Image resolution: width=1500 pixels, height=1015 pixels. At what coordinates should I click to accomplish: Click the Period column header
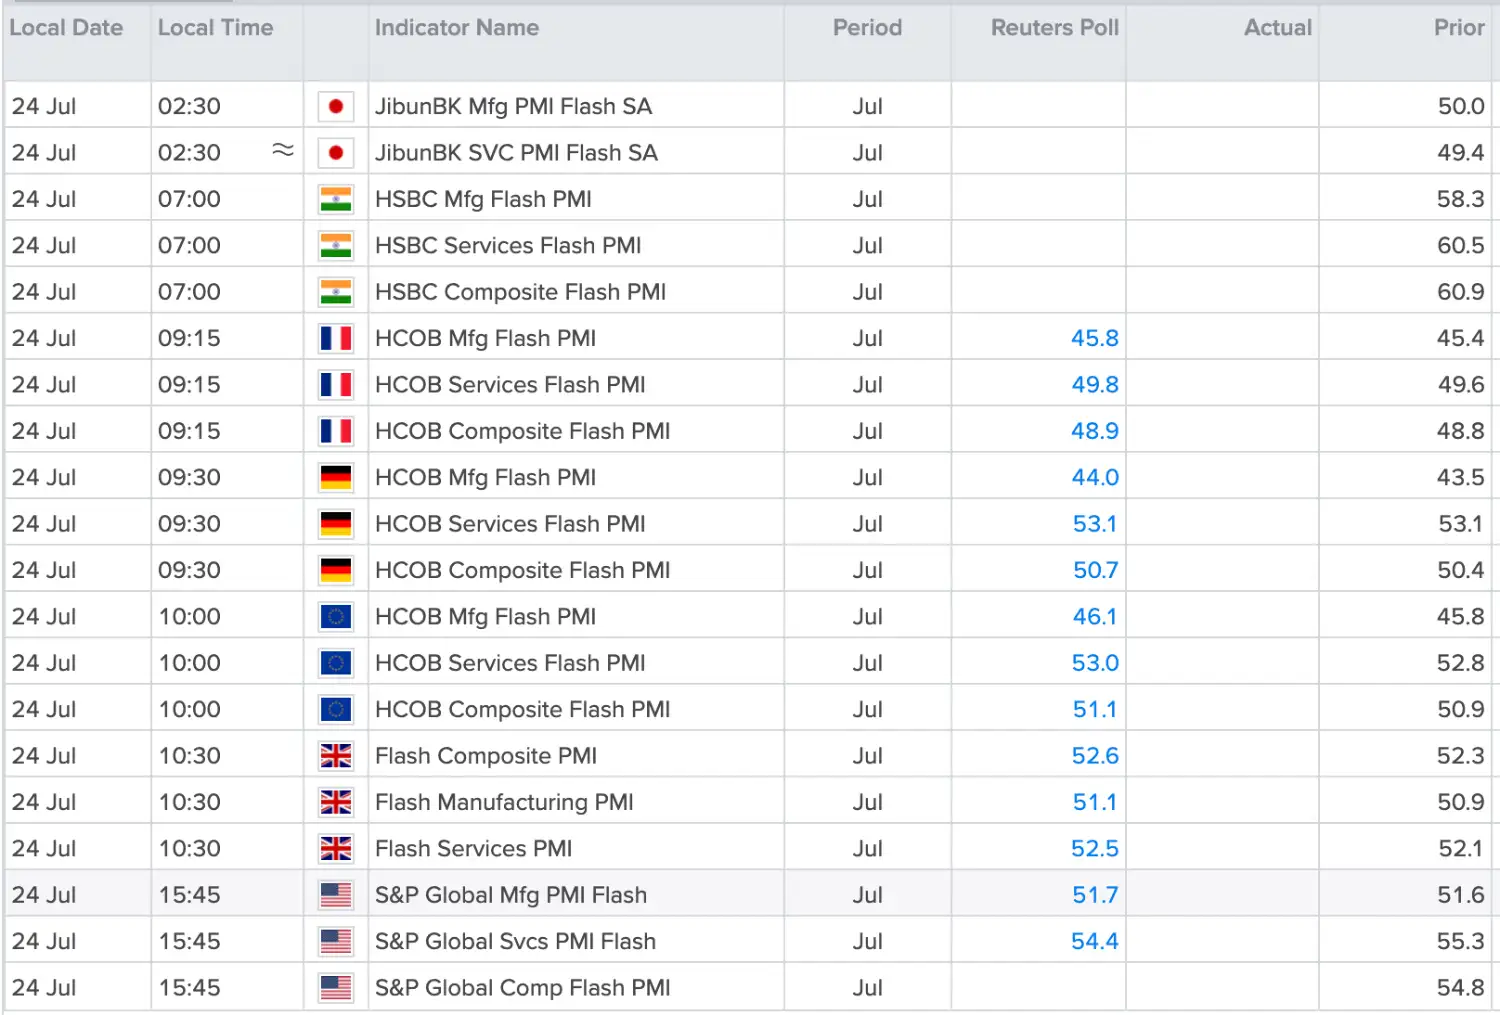(867, 28)
